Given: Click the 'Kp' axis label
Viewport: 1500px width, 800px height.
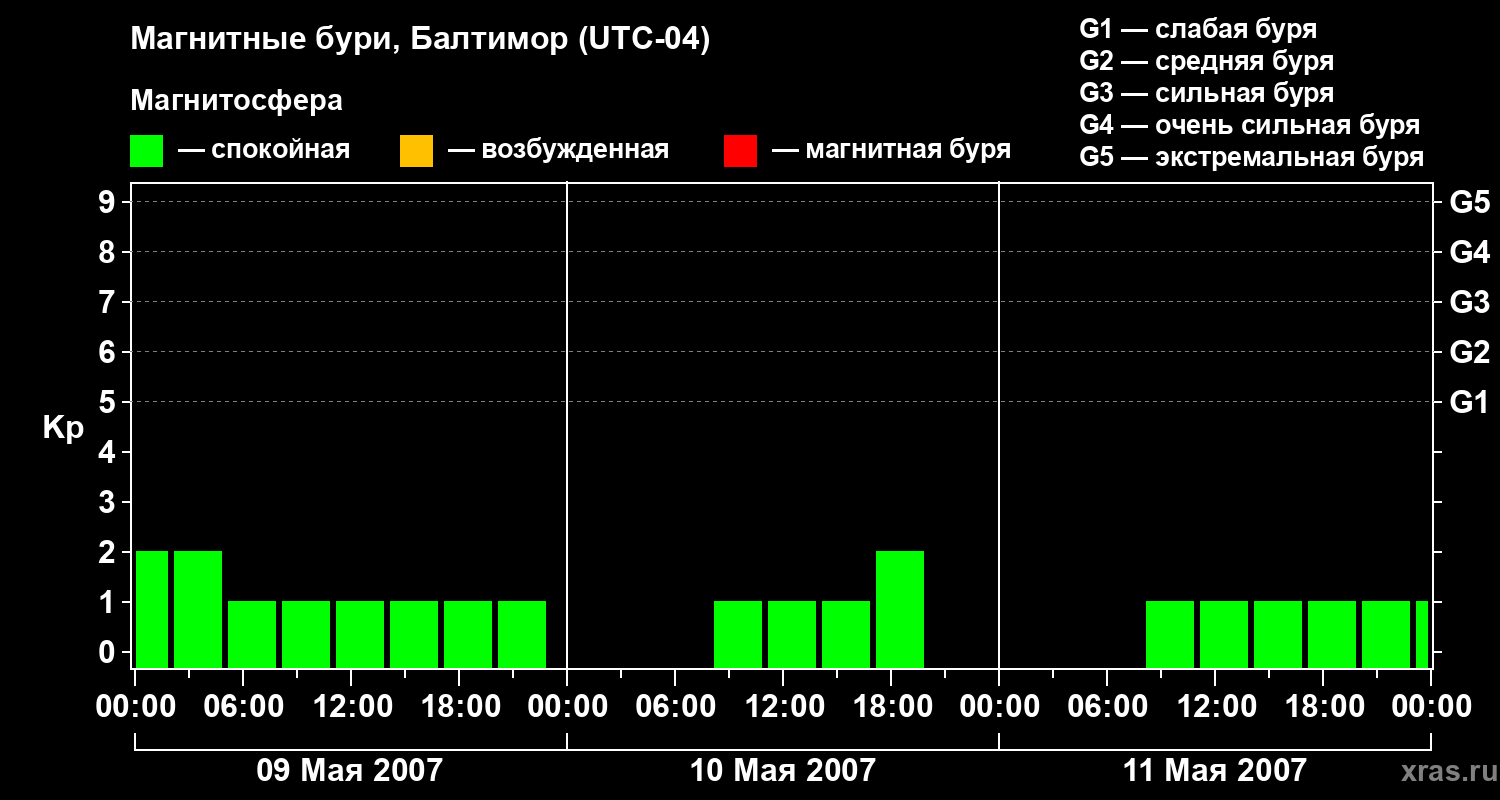Looking at the screenshot, I should point(63,428).
